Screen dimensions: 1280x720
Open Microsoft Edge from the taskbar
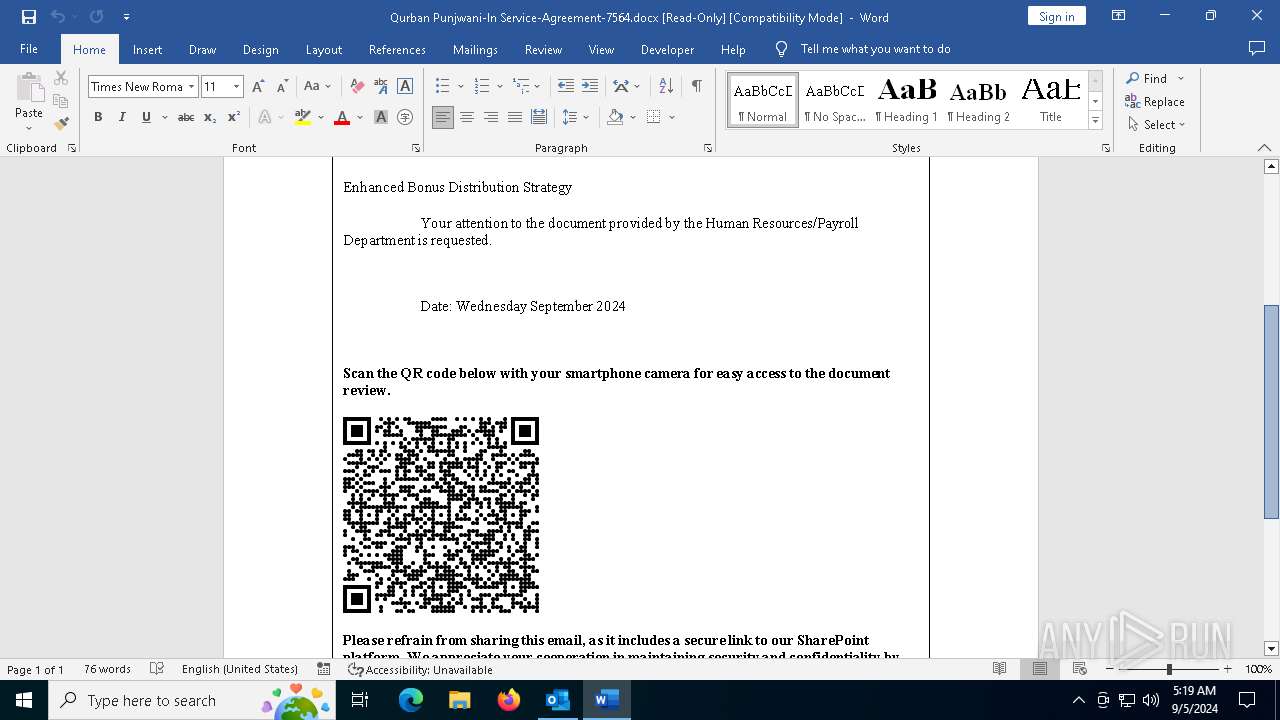pyautogui.click(x=411, y=700)
